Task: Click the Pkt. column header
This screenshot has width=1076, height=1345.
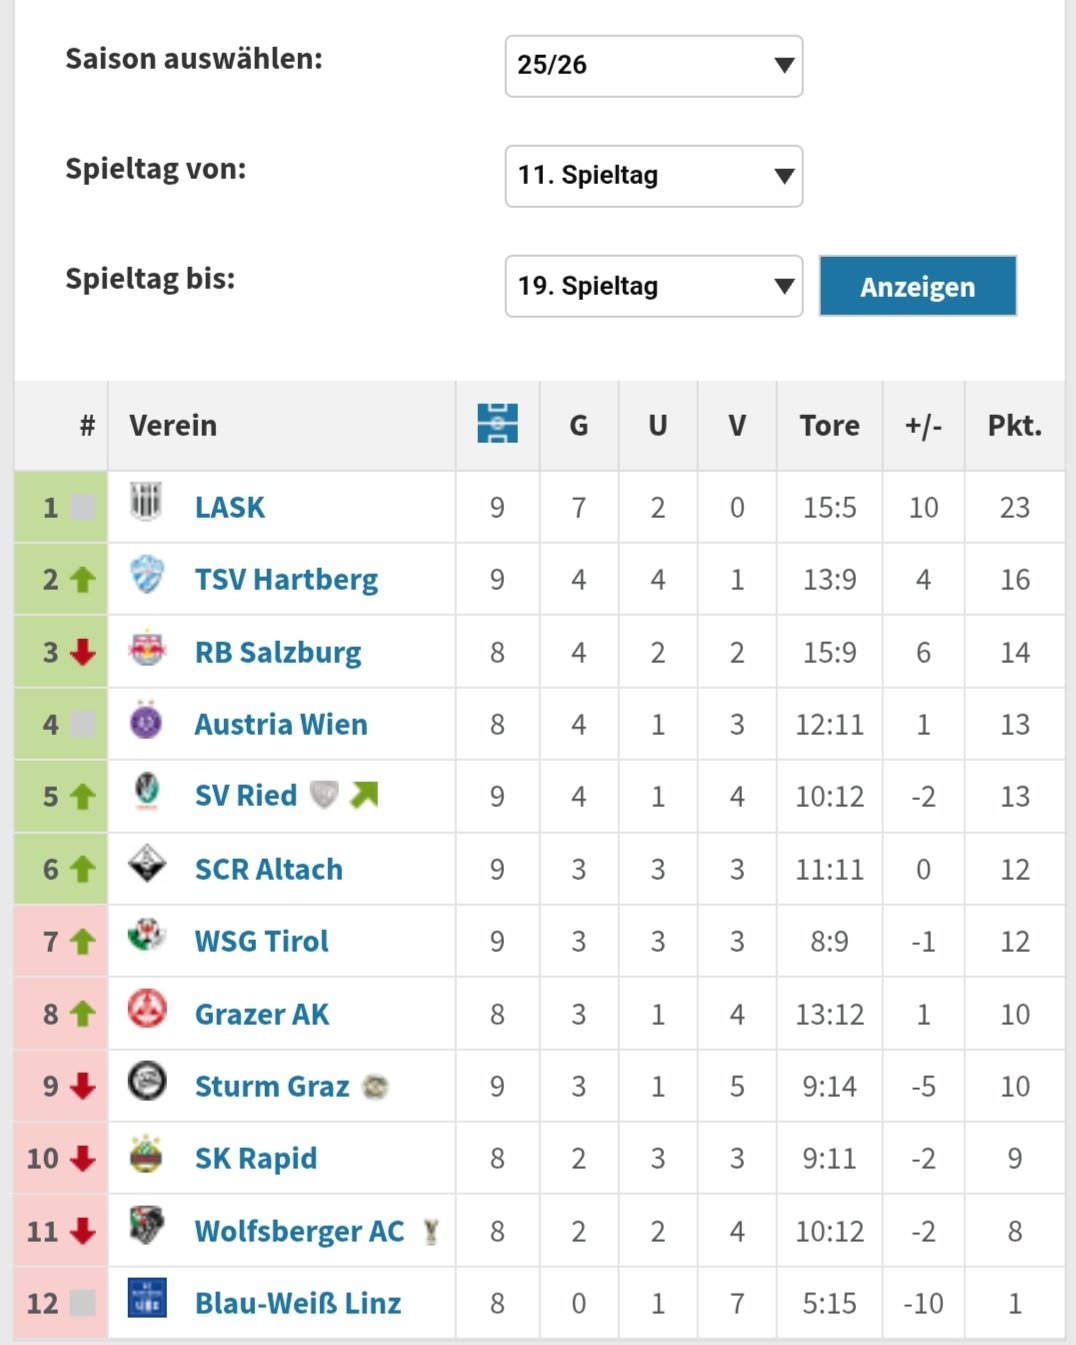Action: pyautogui.click(x=1014, y=426)
